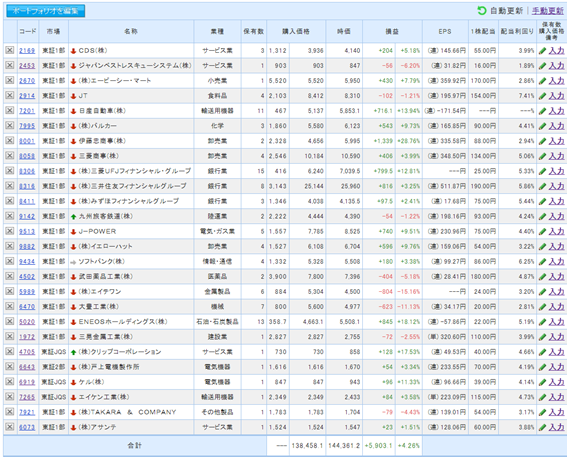
Task: Click the name 九州旅客鉄道(株)
Action: point(106,216)
